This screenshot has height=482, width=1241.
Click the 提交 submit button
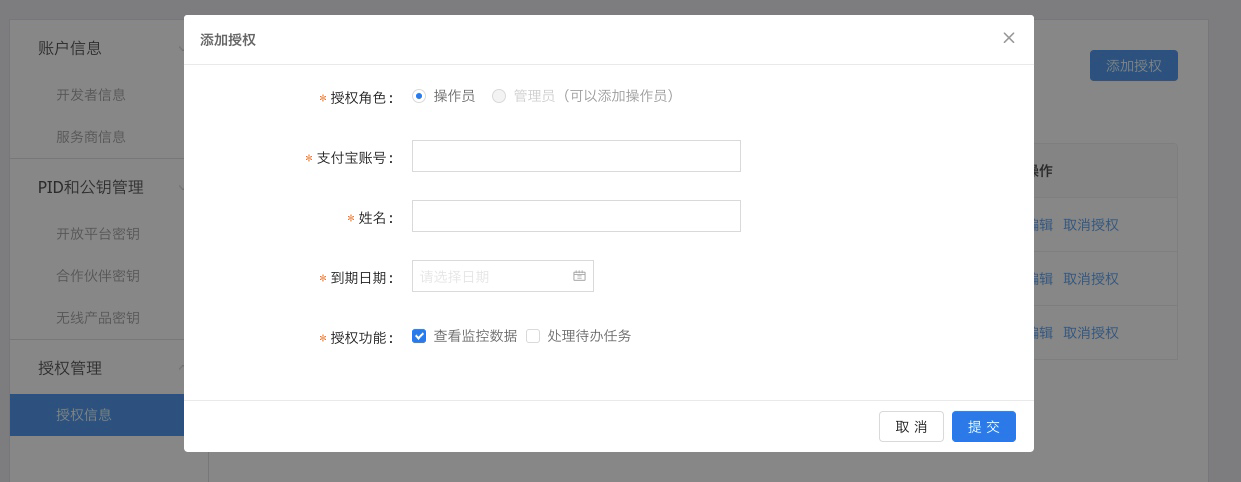click(983, 427)
